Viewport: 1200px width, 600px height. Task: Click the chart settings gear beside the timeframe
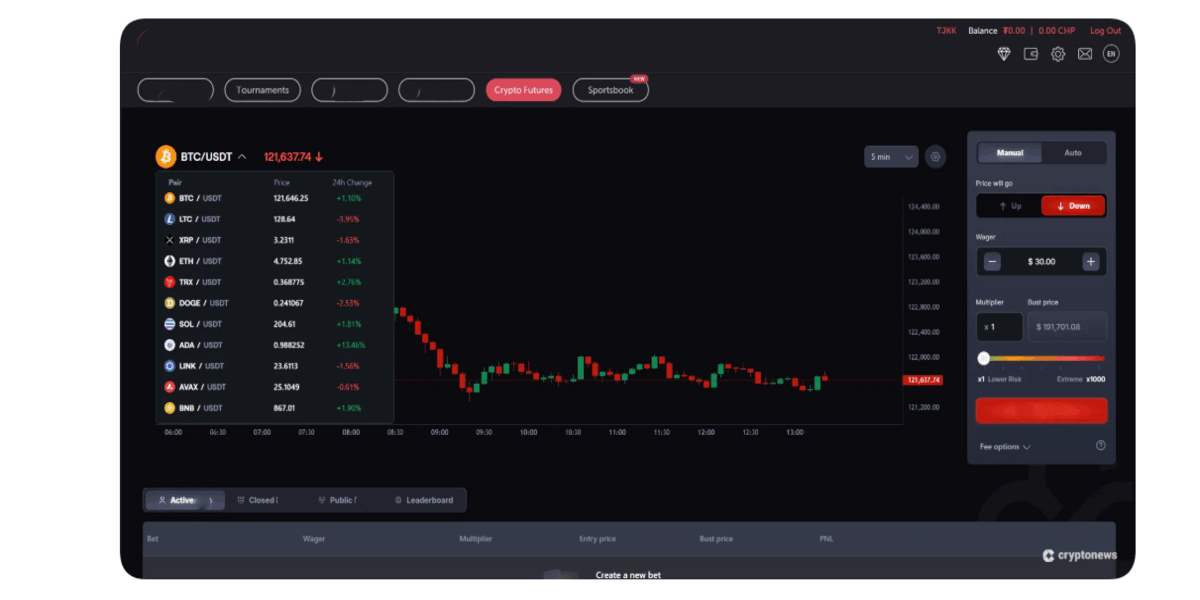tap(935, 156)
